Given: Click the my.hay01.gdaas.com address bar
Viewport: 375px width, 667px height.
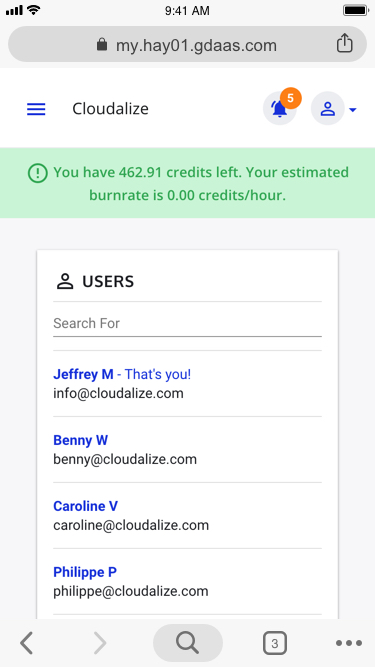Looking at the screenshot, I should click(188, 44).
